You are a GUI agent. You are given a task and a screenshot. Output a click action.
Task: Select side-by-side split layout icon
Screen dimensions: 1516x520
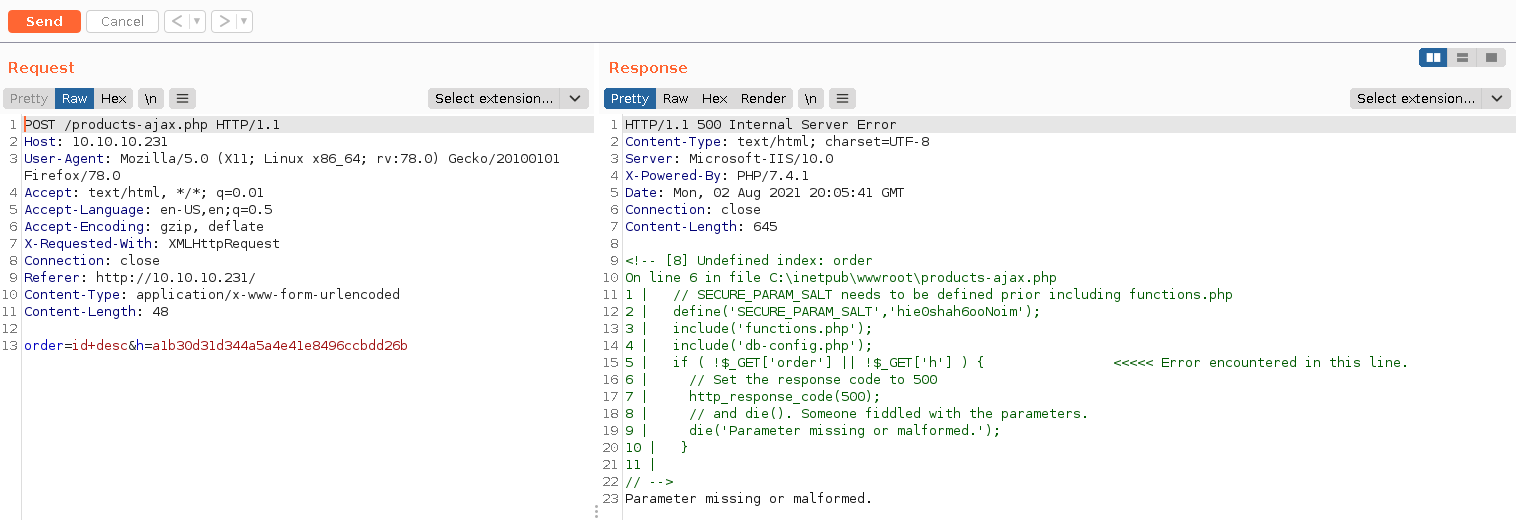1433,58
